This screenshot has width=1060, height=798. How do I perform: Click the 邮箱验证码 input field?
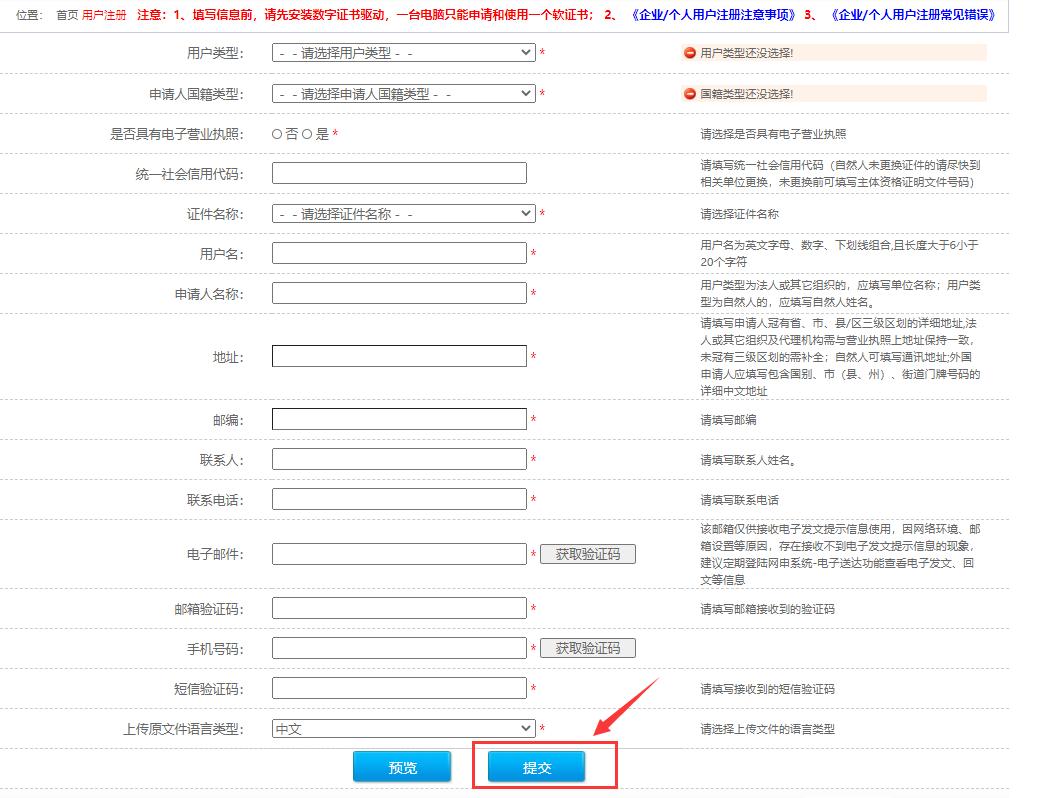pos(398,607)
